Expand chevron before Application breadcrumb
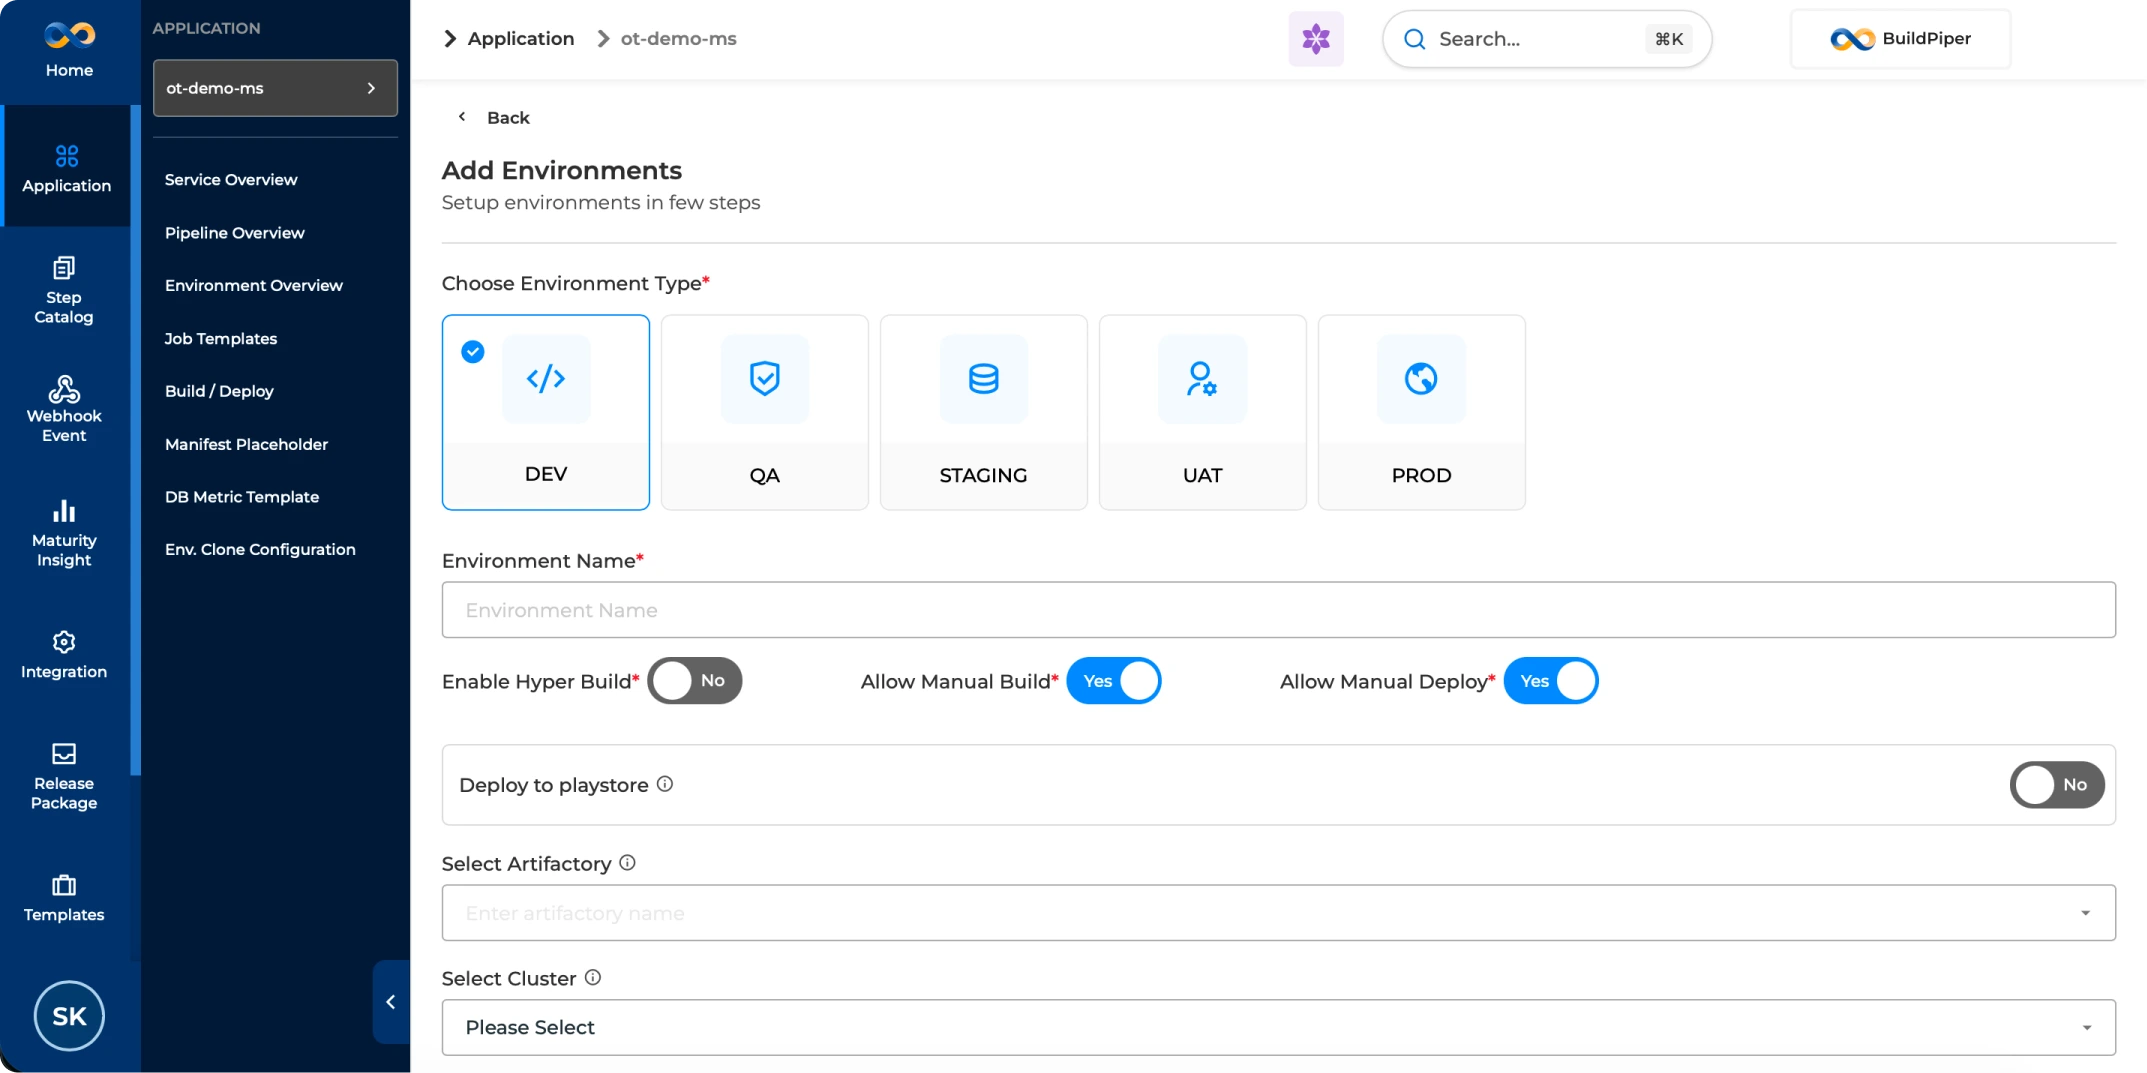Image resolution: width=2147 pixels, height=1073 pixels. pyautogui.click(x=450, y=39)
